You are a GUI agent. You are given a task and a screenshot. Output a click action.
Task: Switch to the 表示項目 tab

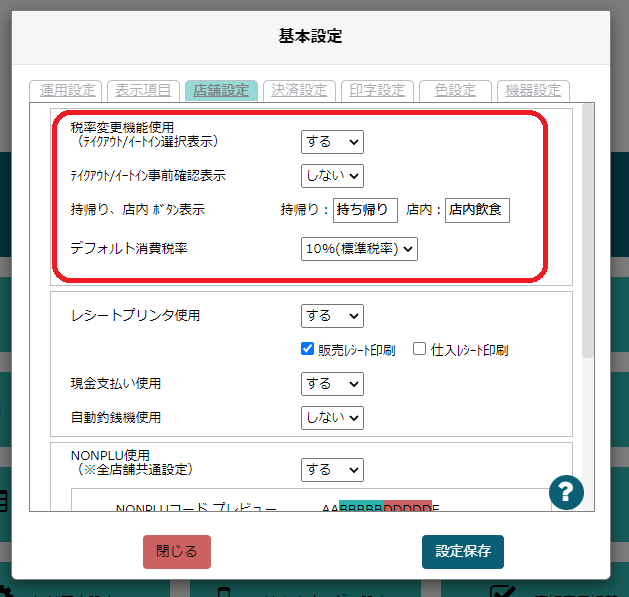click(143, 91)
